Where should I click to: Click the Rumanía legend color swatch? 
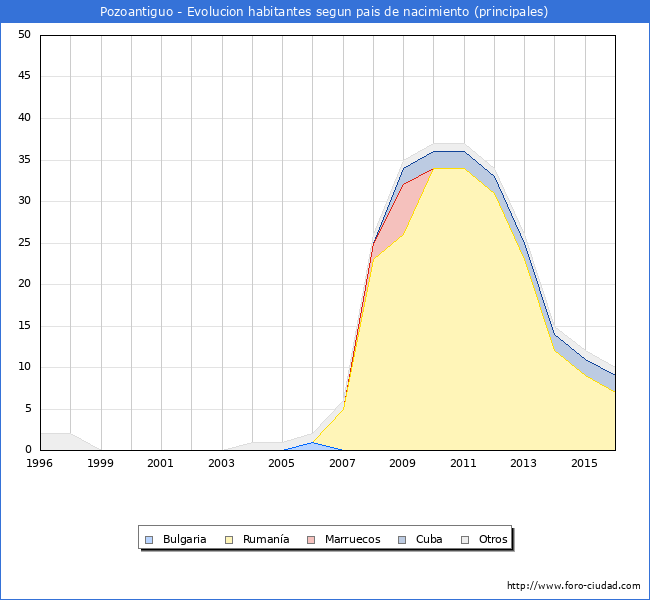229,539
